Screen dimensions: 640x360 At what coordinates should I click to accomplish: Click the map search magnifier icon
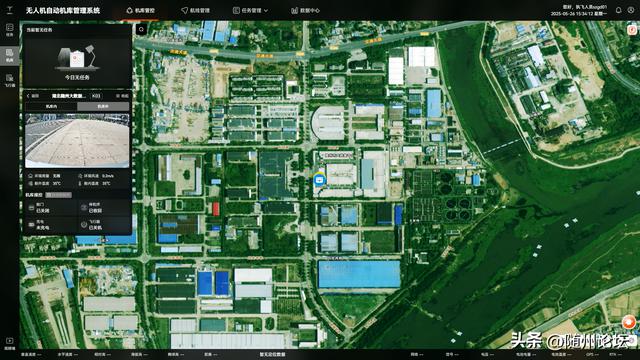[141, 29]
